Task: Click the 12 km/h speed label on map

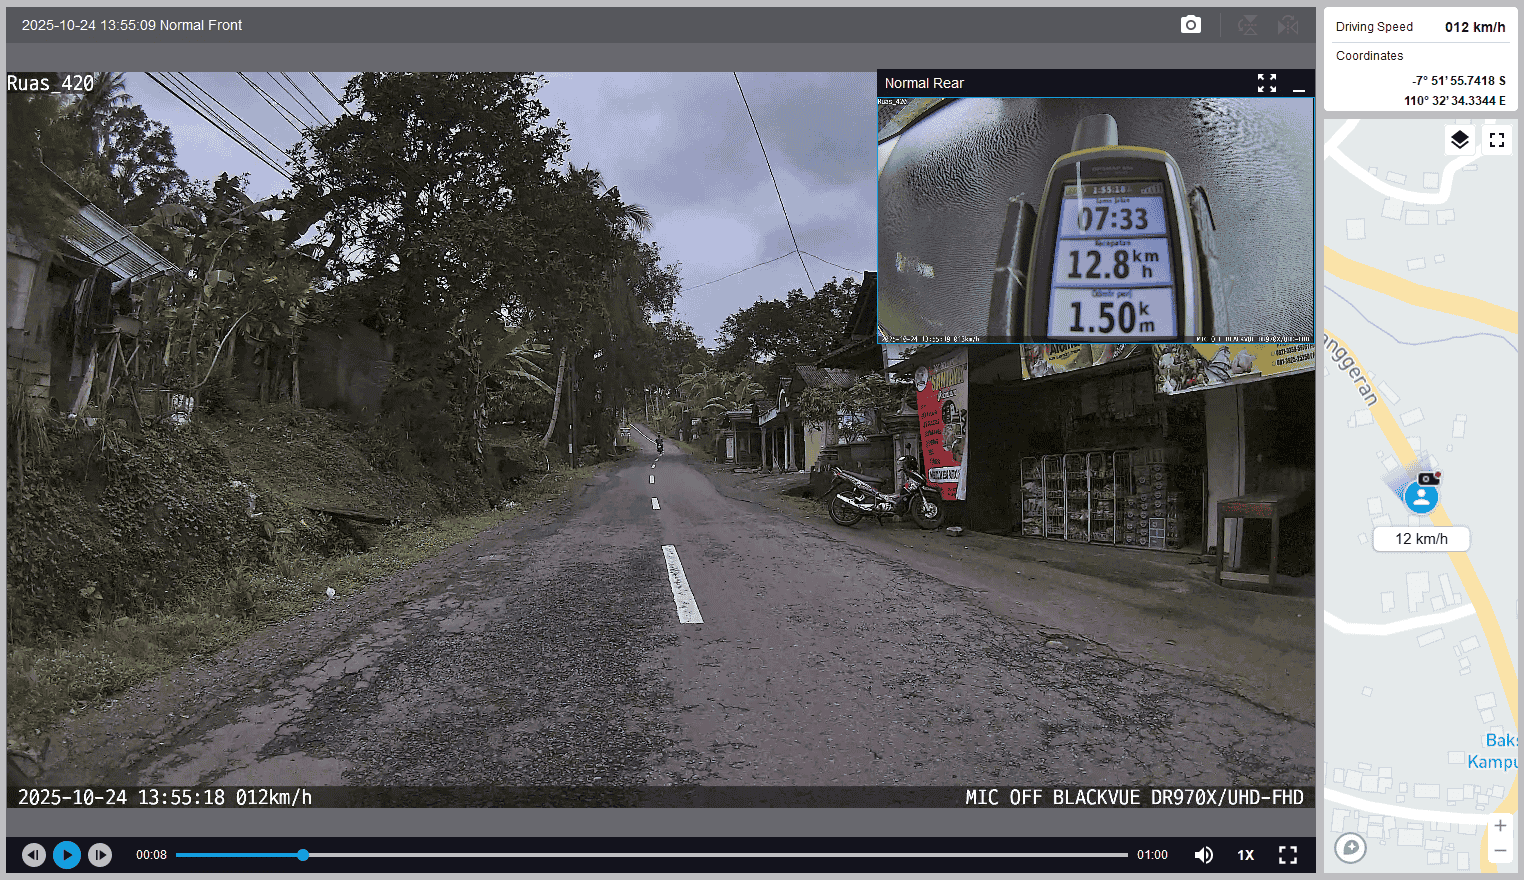Action: point(1421,539)
